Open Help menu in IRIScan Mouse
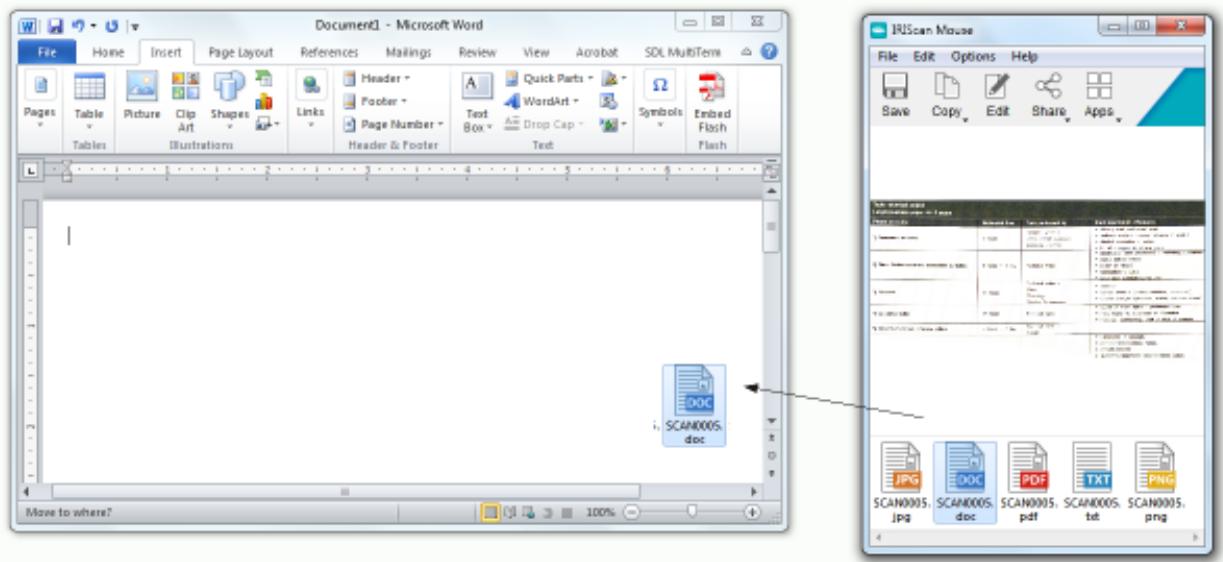 point(1024,57)
